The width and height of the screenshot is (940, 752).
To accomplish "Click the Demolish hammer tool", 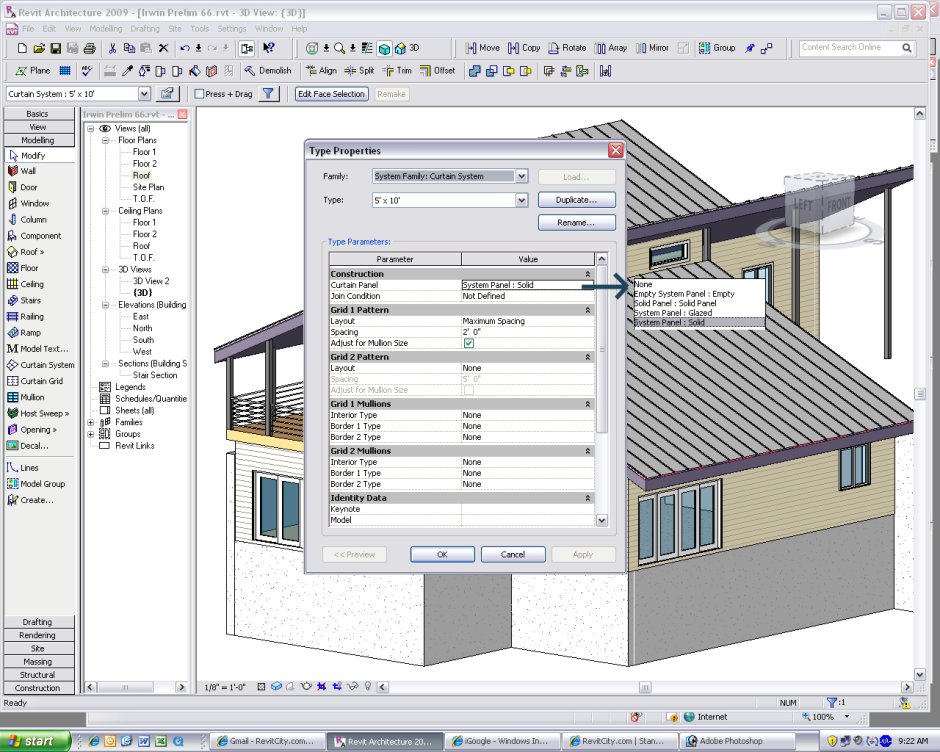I will (x=268, y=71).
